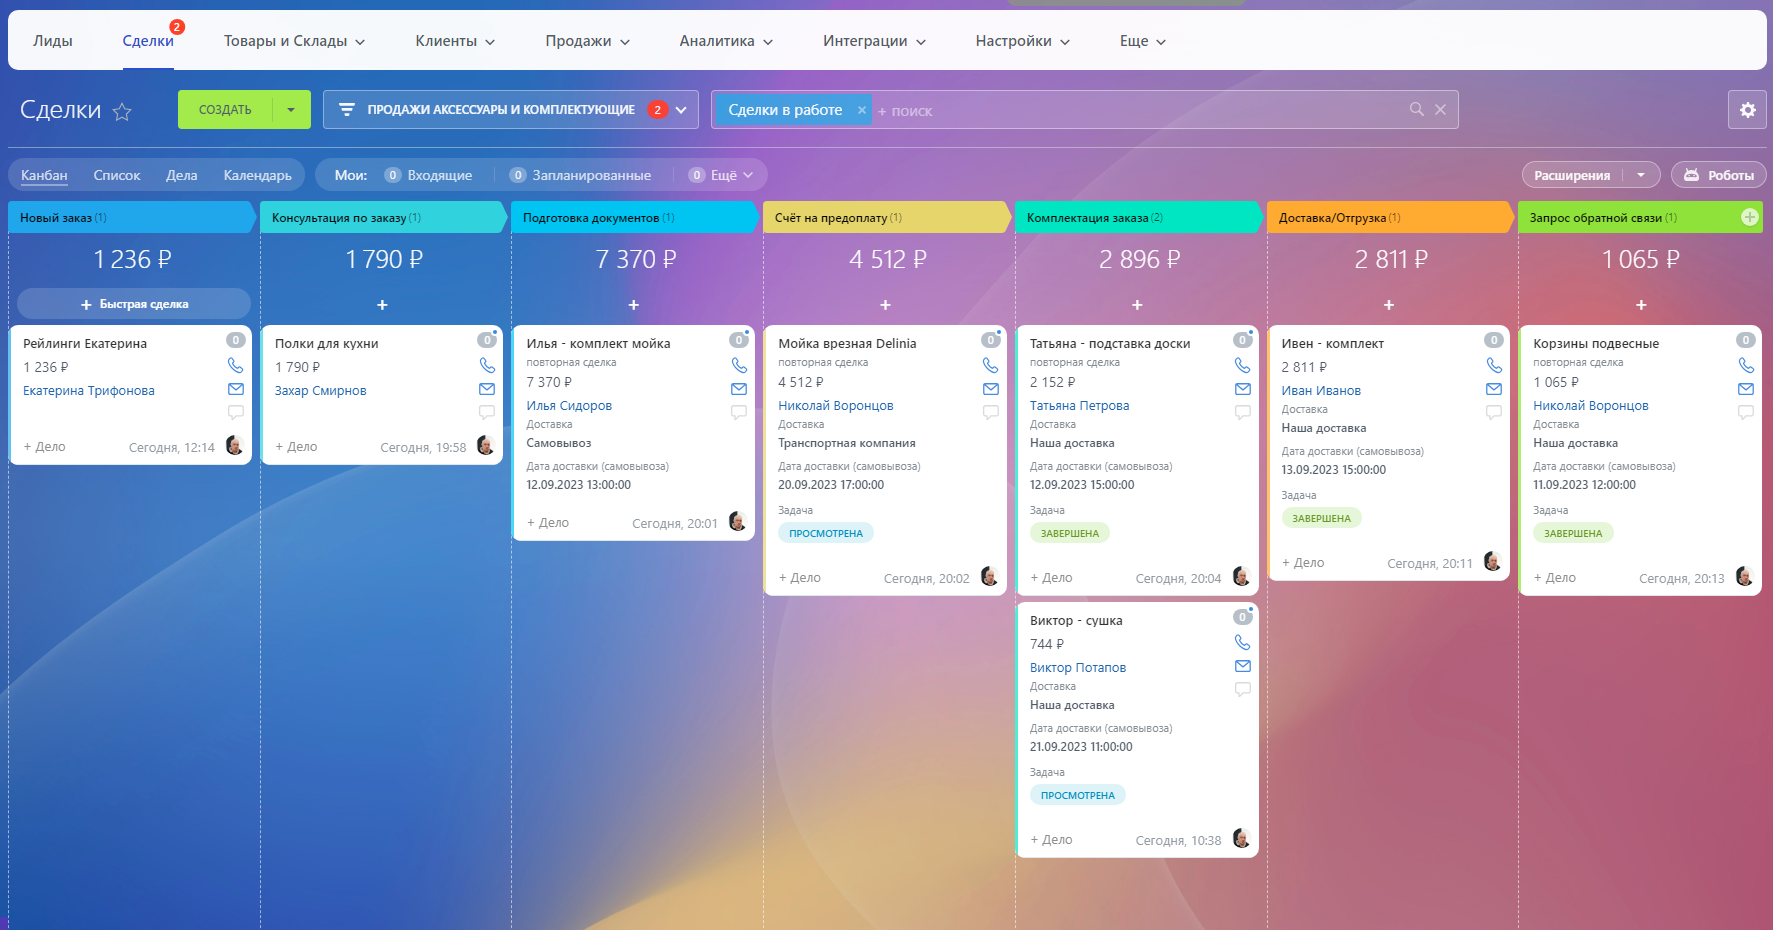Go to the Лиды section

53,41
